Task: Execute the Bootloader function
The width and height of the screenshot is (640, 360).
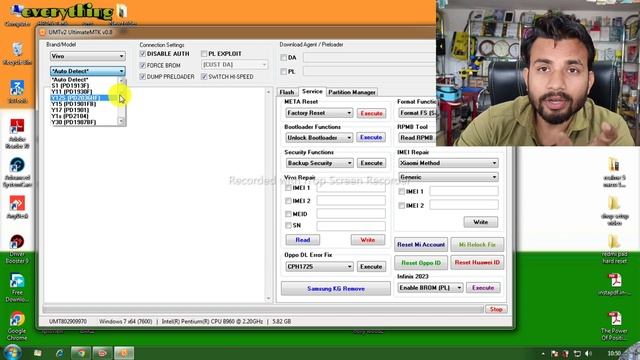Action: (x=371, y=138)
